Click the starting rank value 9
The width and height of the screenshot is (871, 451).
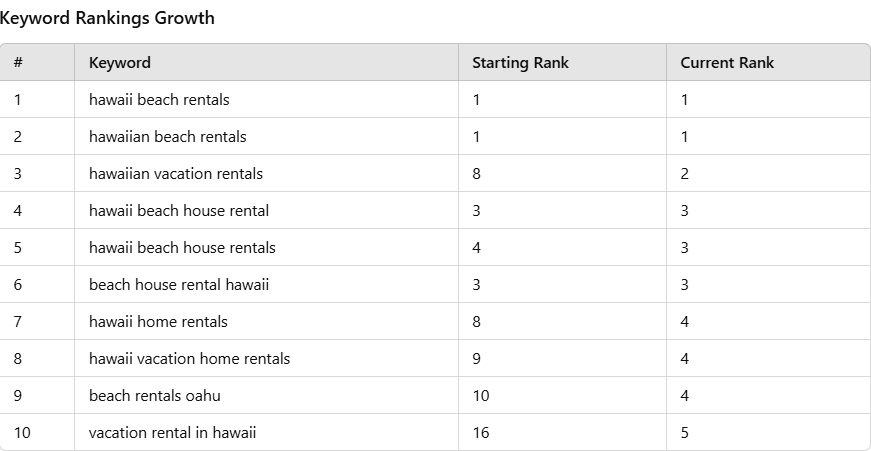477,359
